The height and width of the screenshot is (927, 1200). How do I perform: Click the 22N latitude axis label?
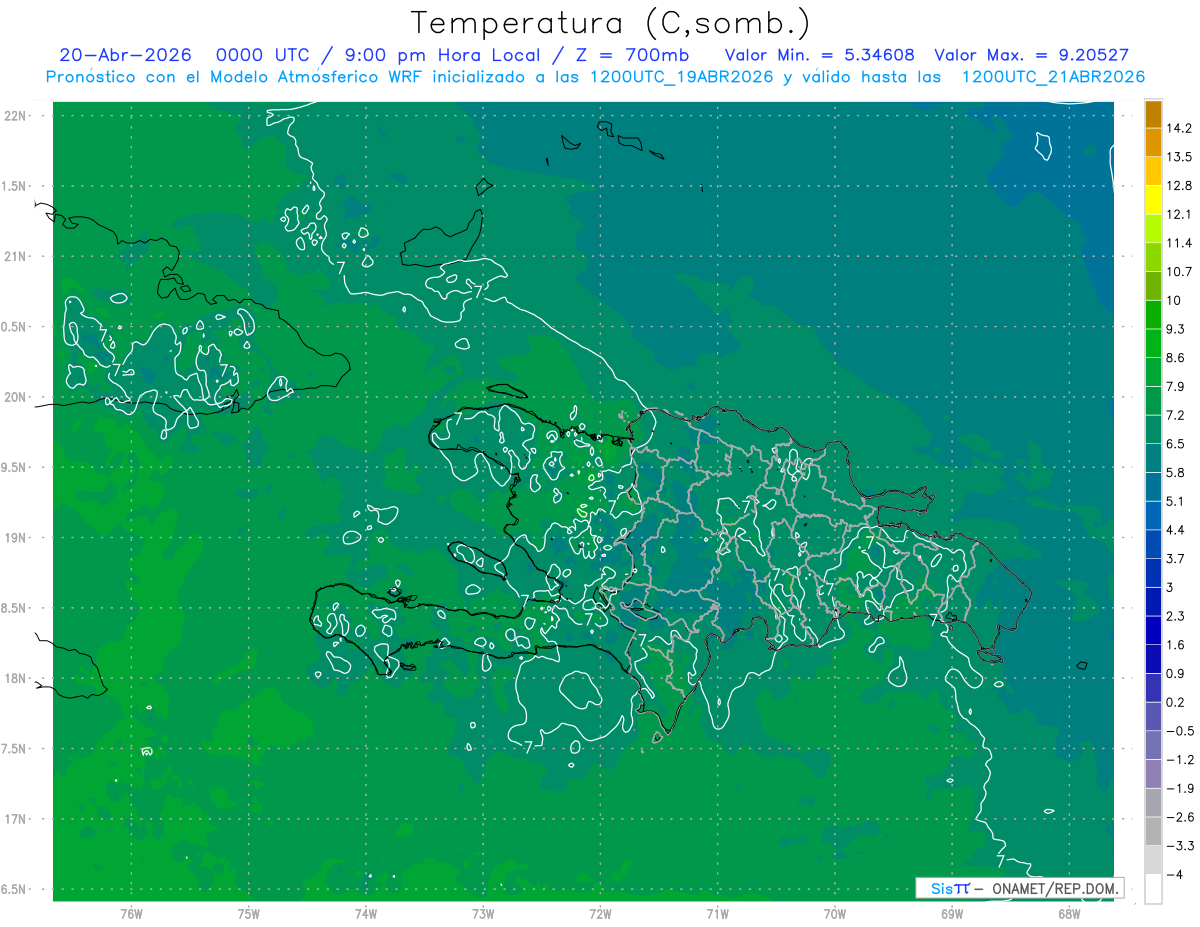17,115
